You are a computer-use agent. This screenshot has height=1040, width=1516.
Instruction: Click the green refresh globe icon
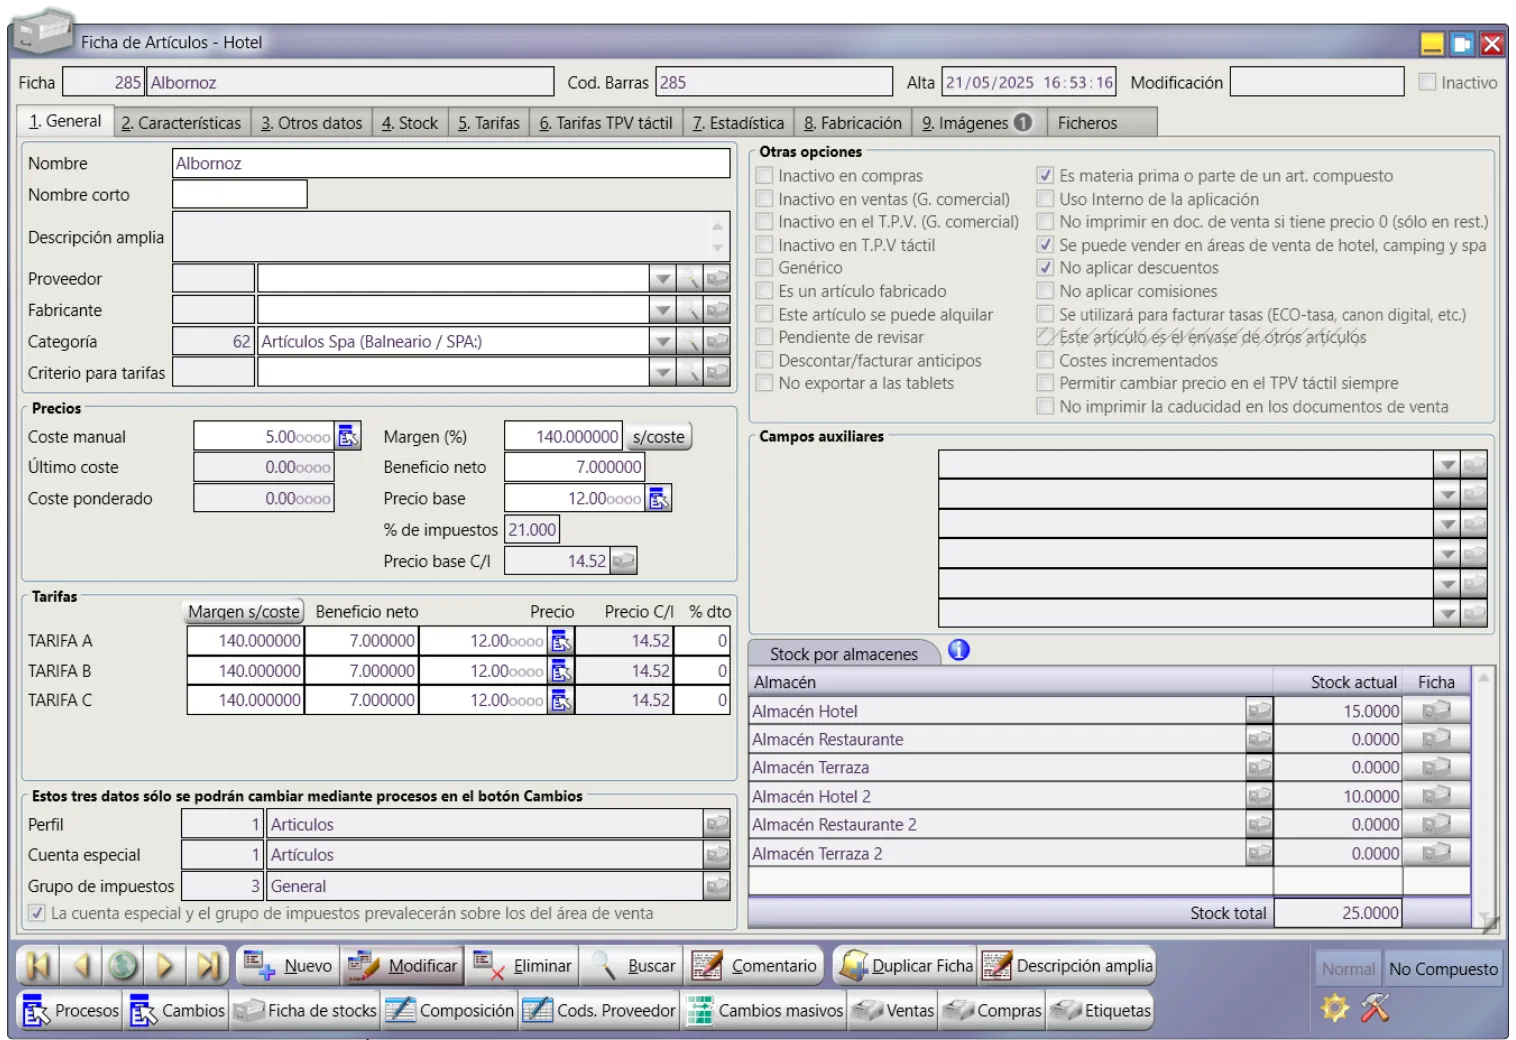[x=123, y=966]
